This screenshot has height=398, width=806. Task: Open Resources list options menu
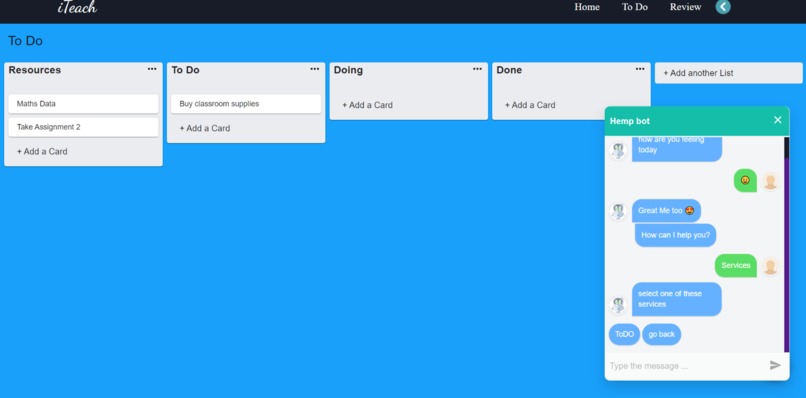tap(152, 69)
